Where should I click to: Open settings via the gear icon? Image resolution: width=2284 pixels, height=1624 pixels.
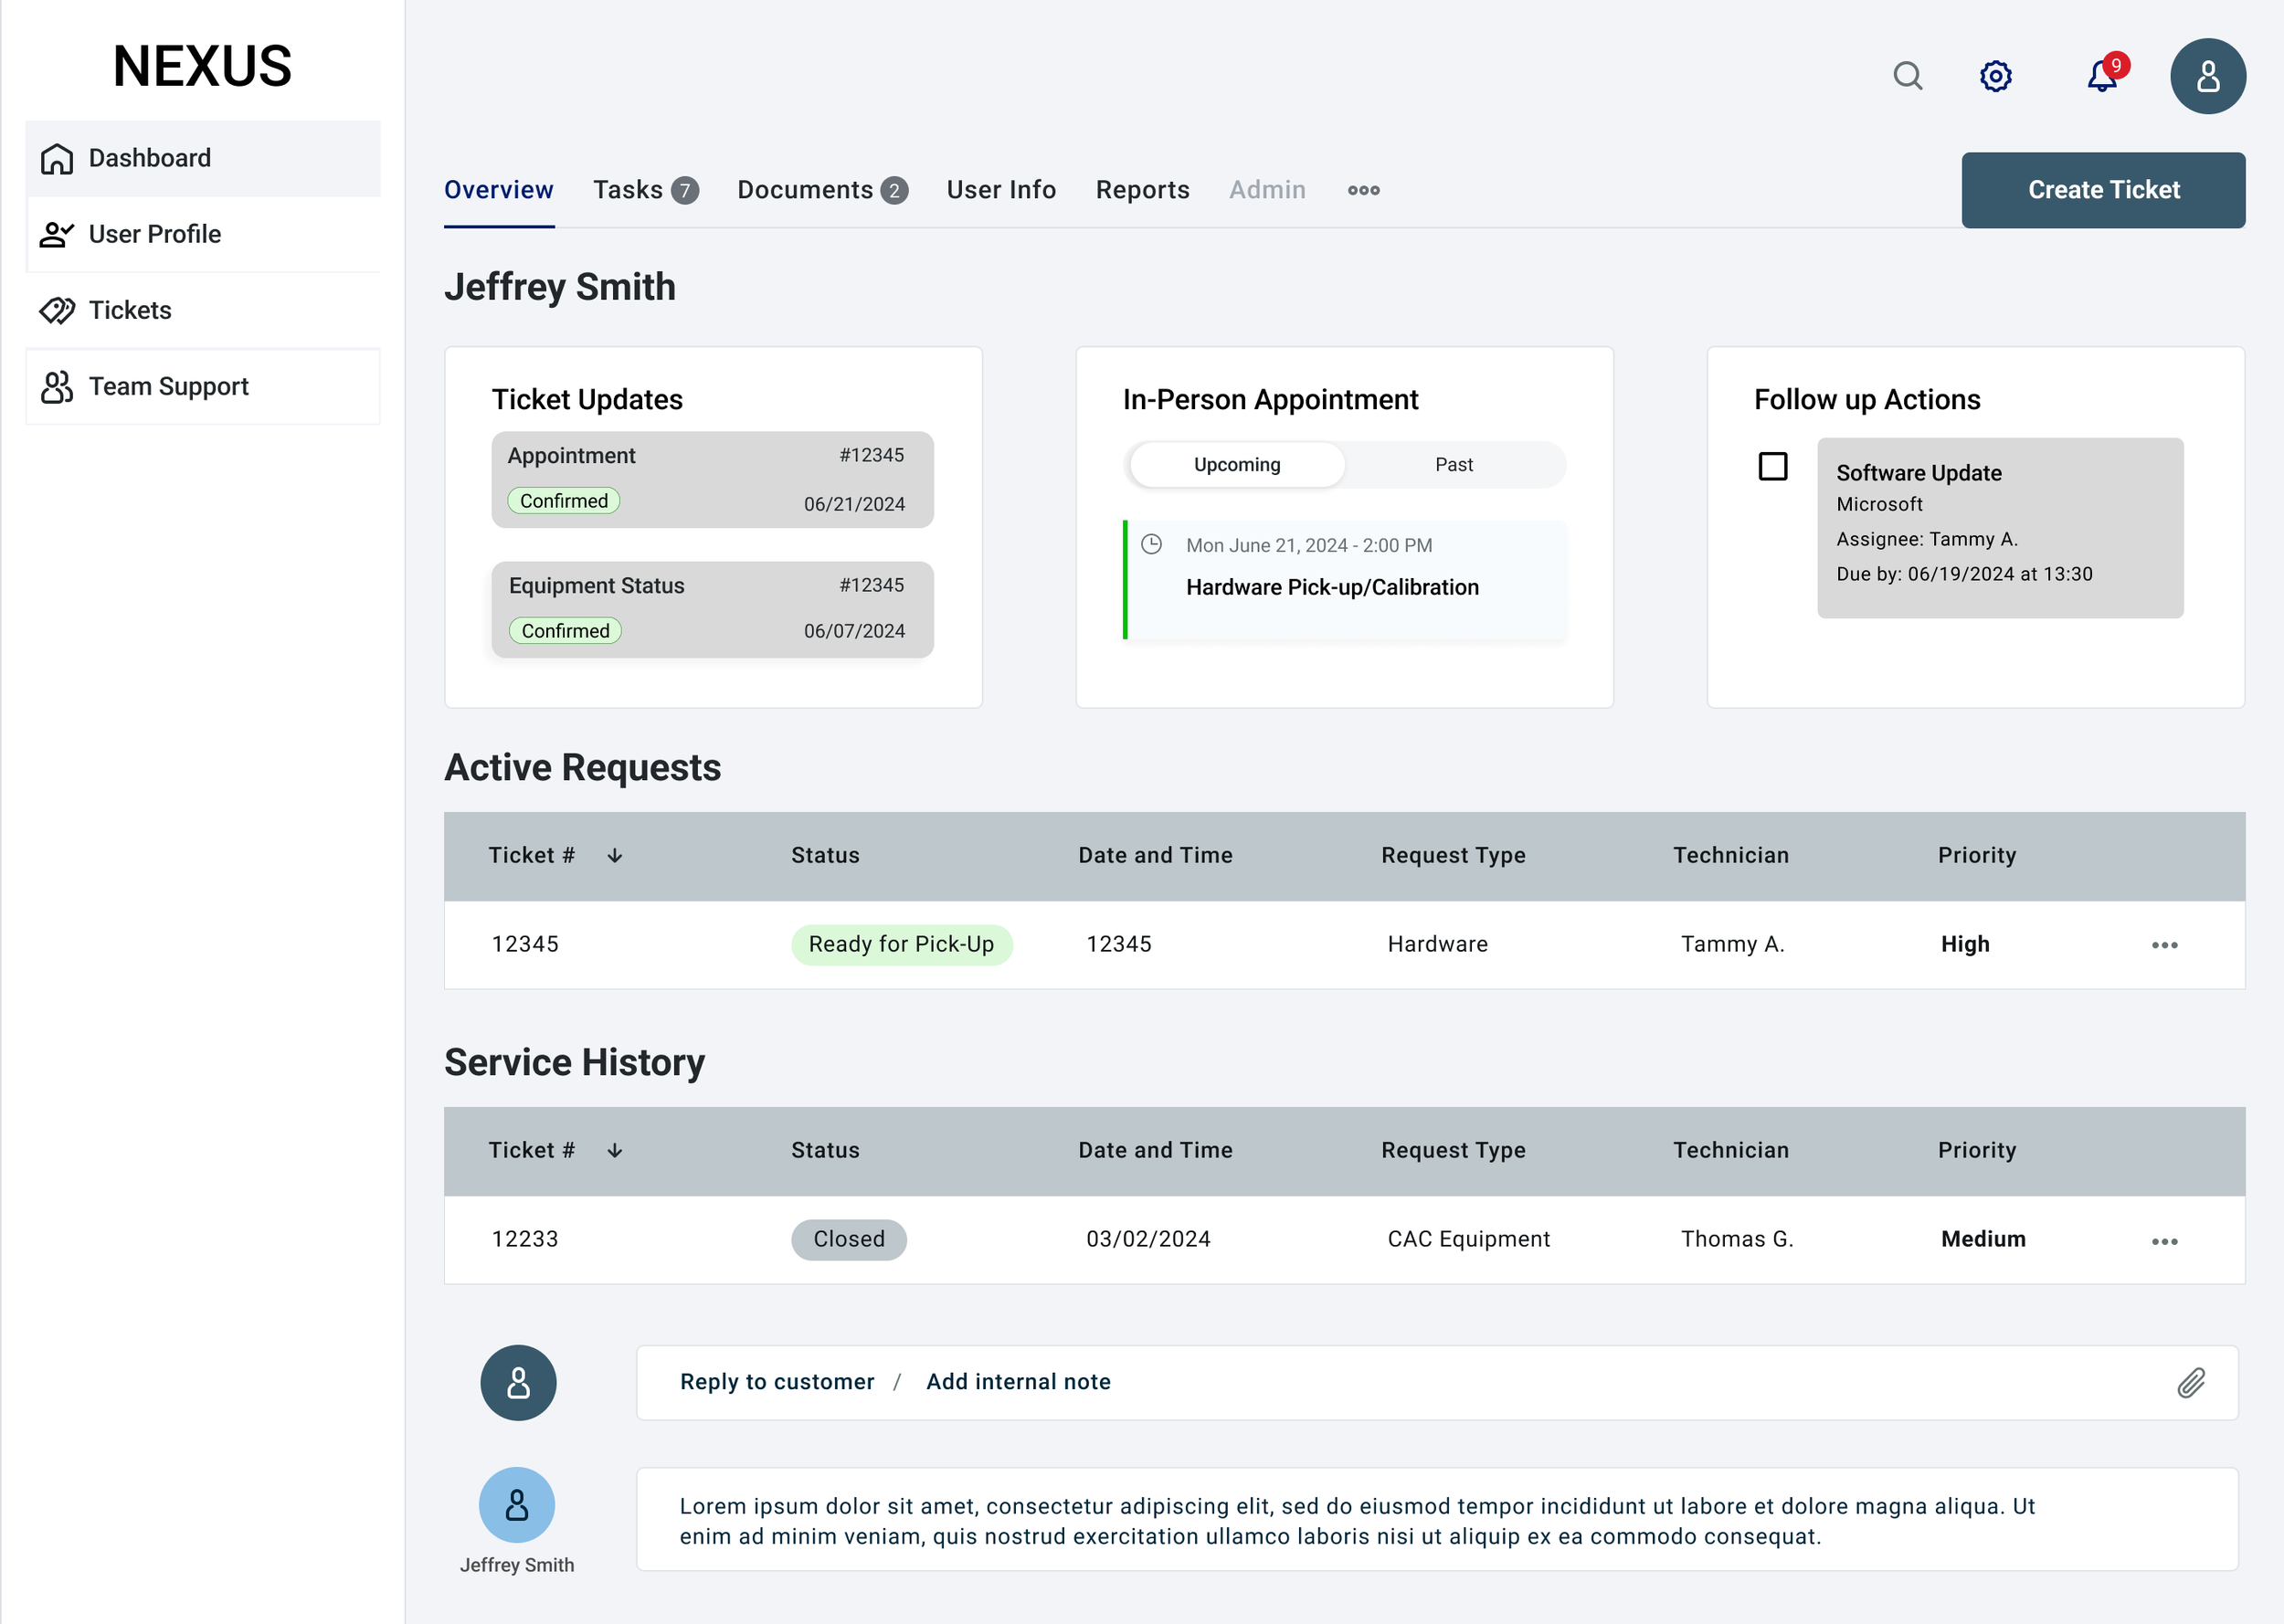[x=1995, y=76]
